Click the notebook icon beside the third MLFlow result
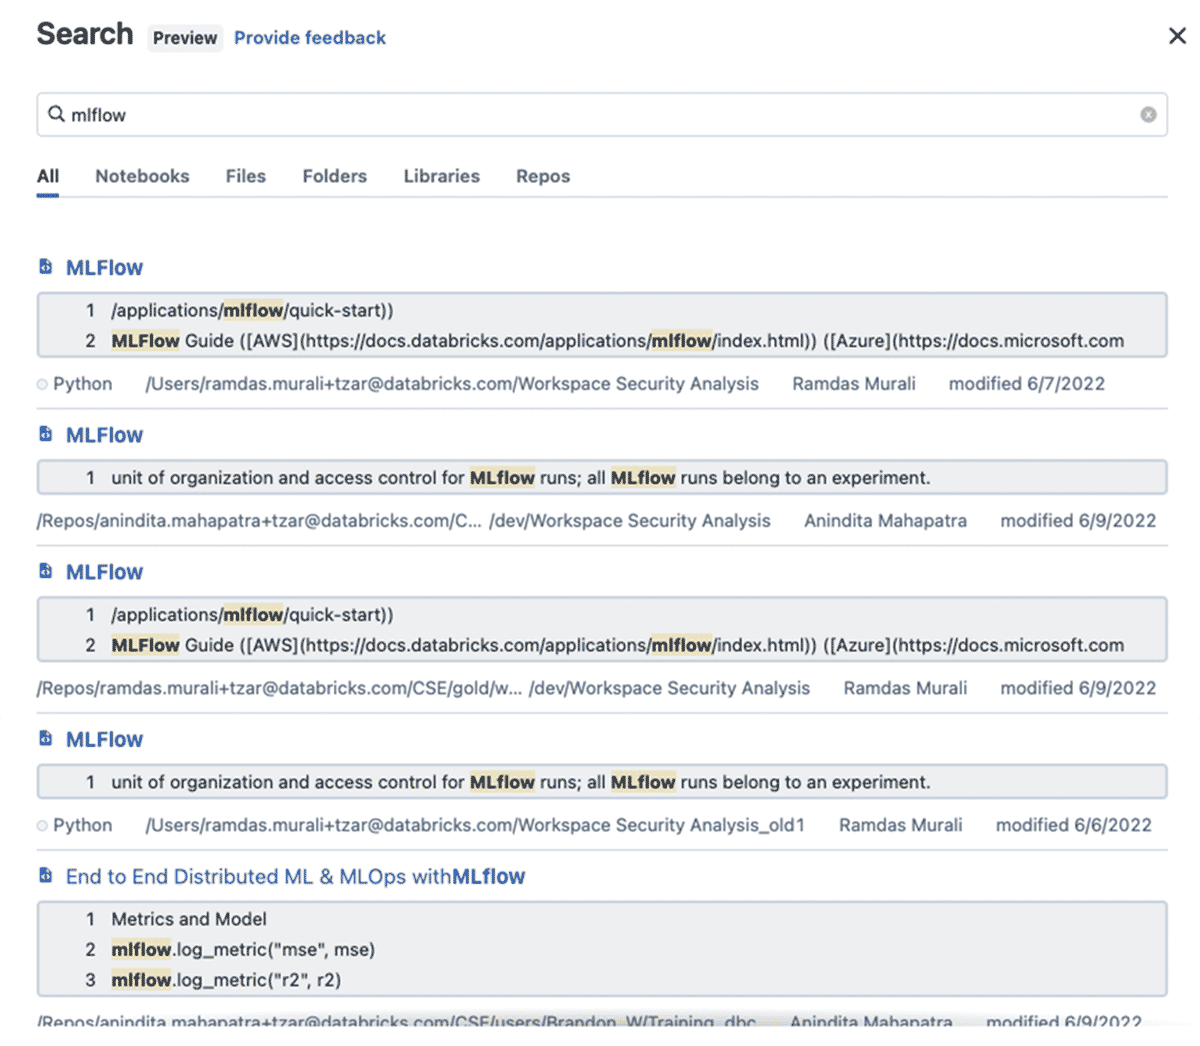Image resolution: width=1200 pixels, height=1046 pixels. (x=45, y=571)
